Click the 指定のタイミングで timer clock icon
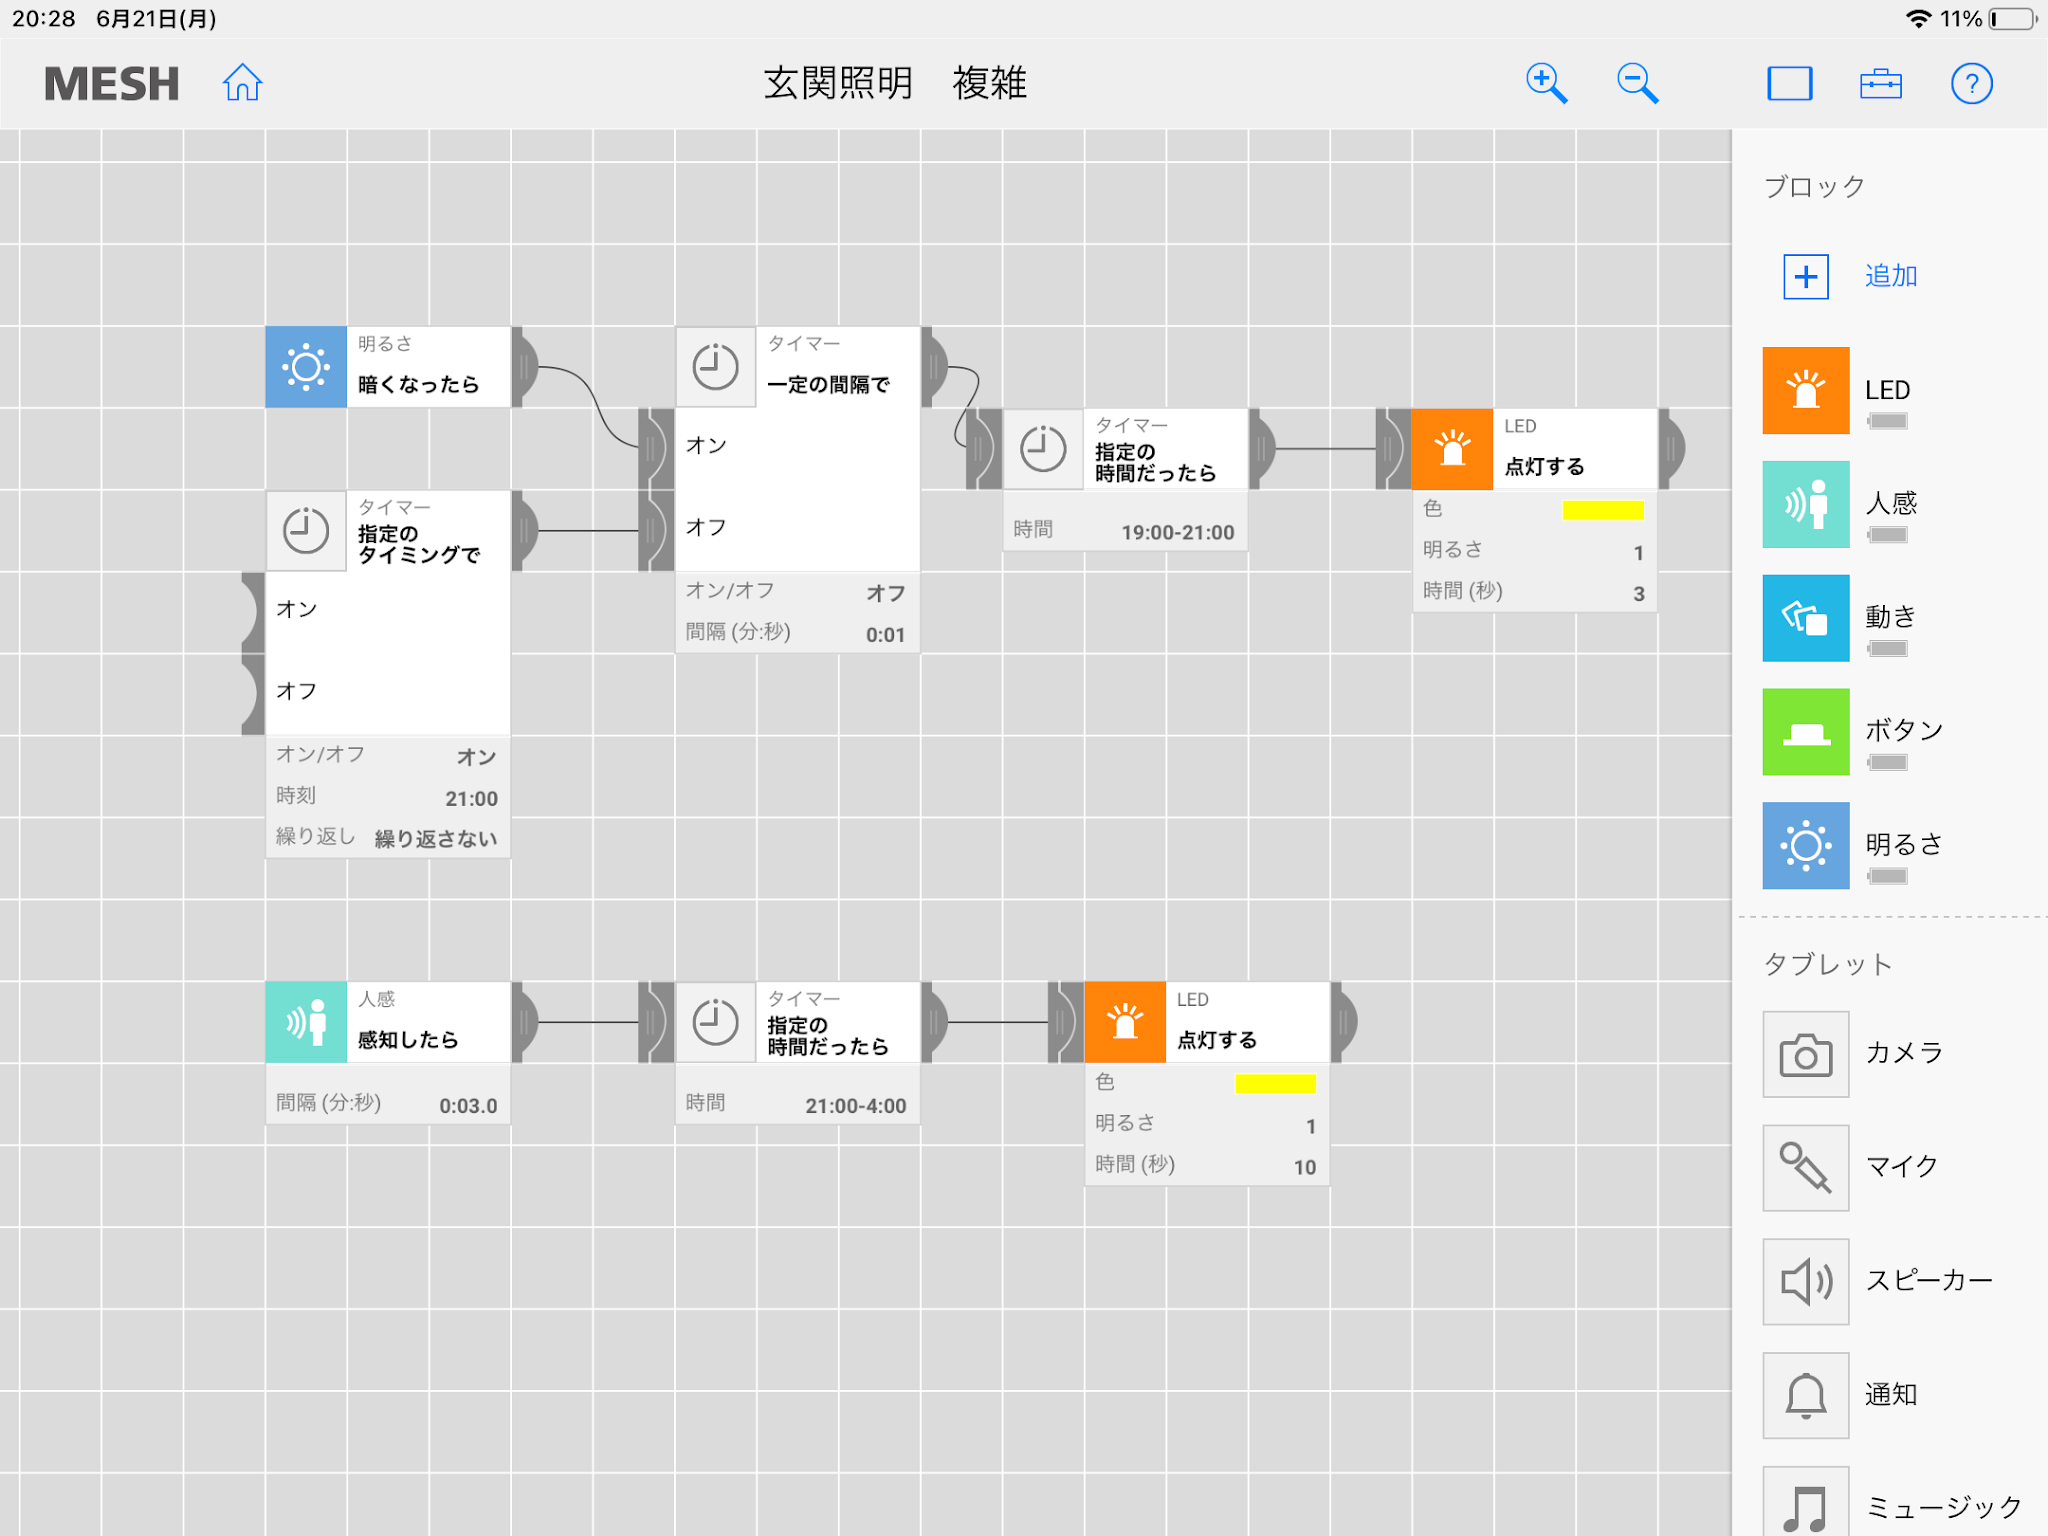 [306, 531]
